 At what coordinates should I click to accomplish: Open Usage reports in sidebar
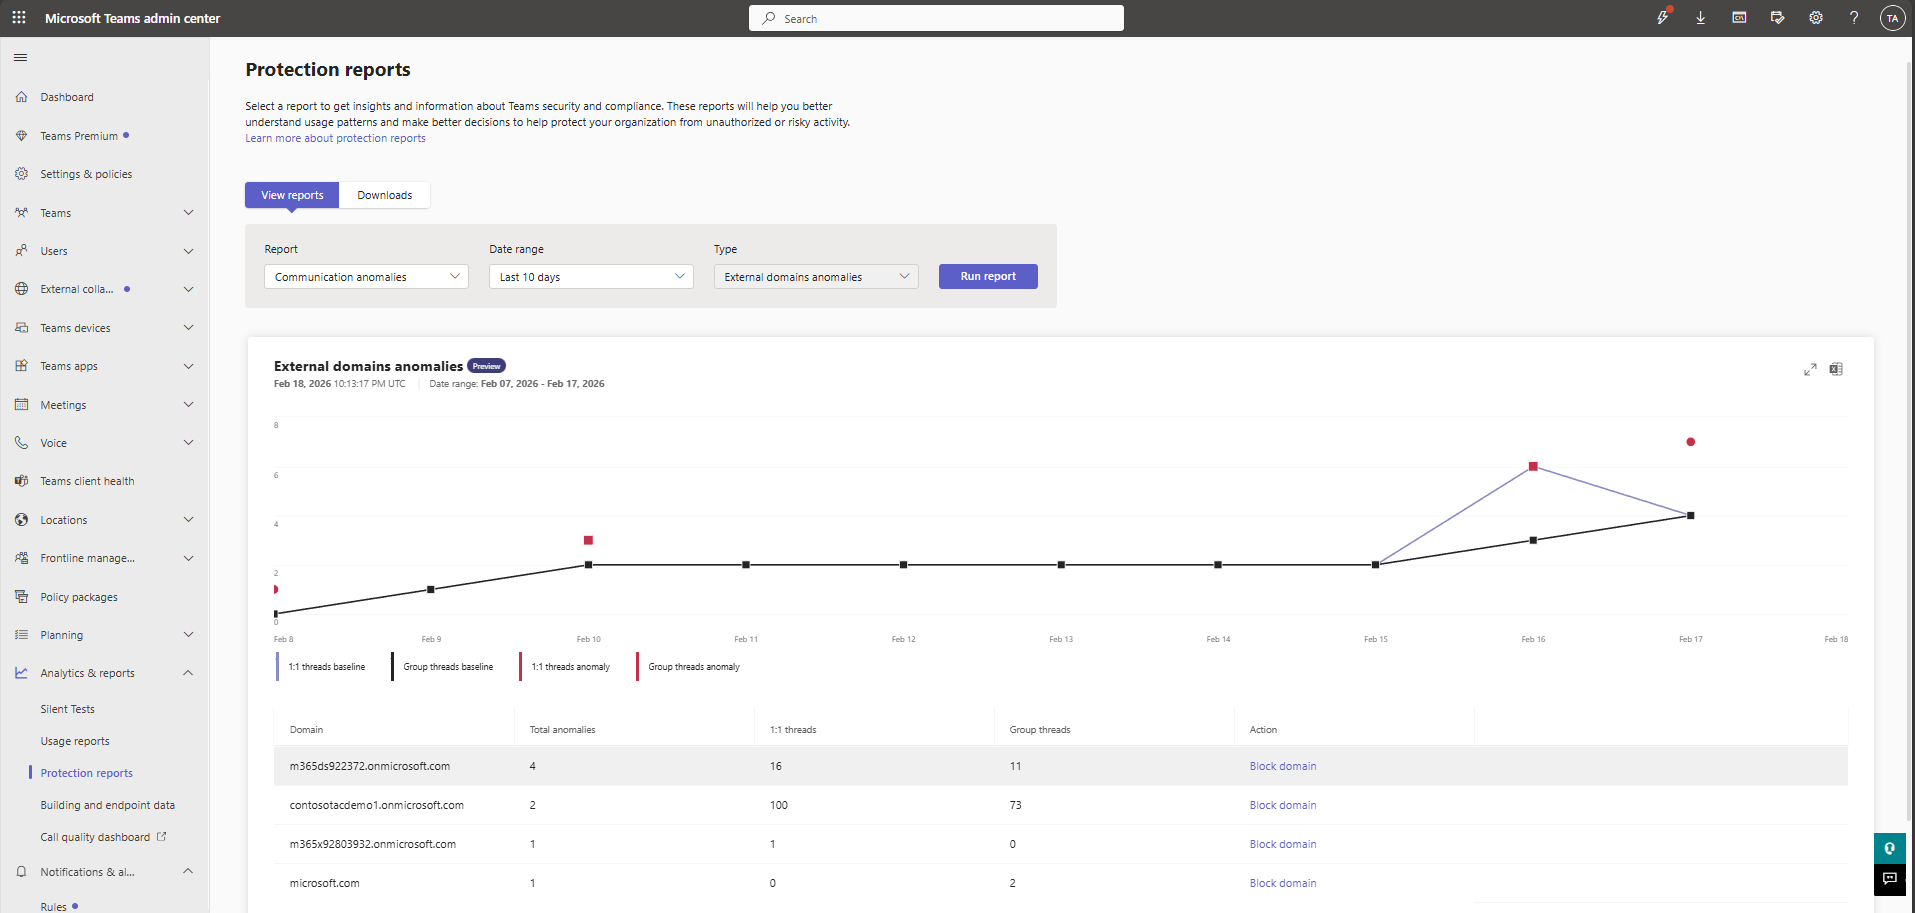(75, 741)
